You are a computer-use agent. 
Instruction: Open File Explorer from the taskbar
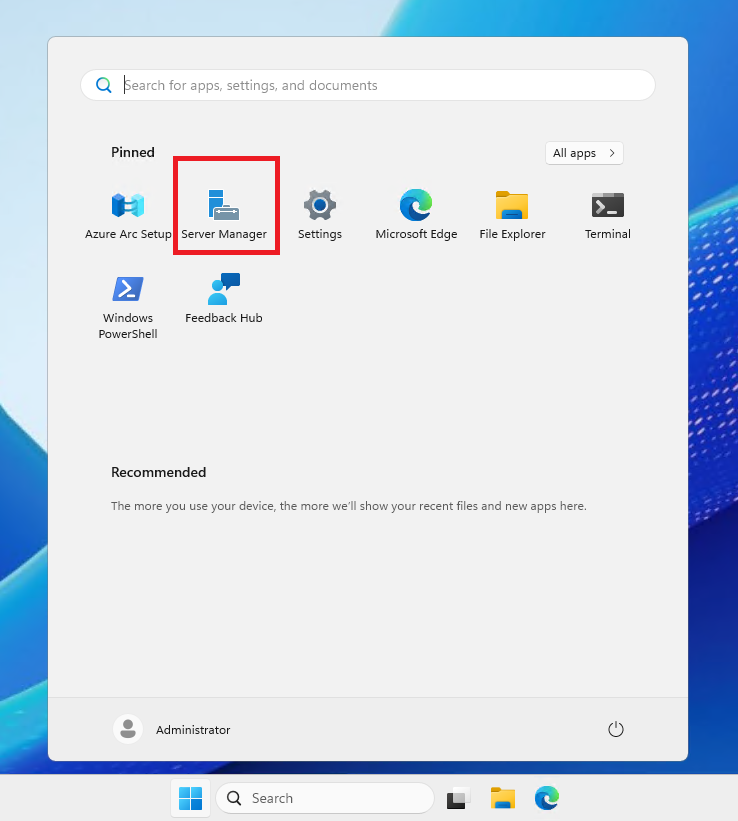coord(503,798)
